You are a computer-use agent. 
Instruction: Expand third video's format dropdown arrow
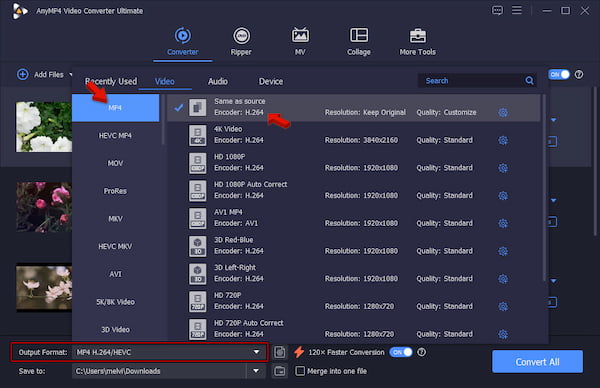(553, 281)
